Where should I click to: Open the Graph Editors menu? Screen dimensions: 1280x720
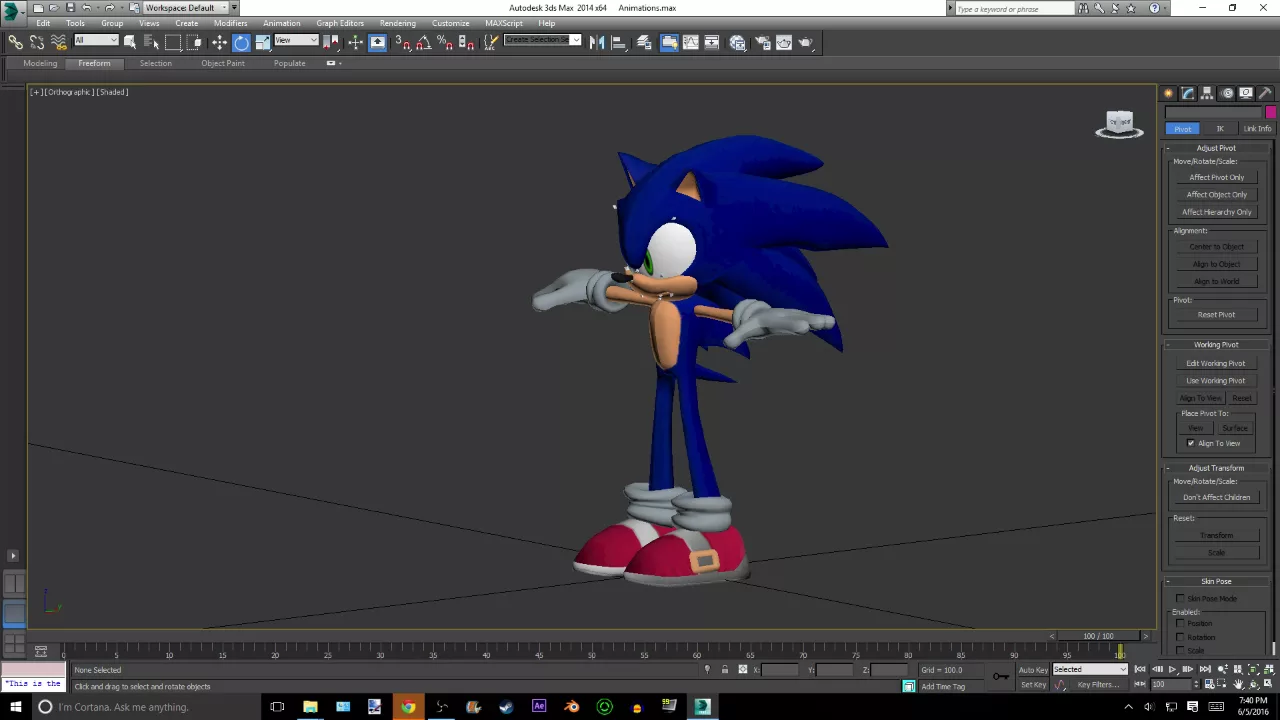pyautogui.click(x=340, y=23)
